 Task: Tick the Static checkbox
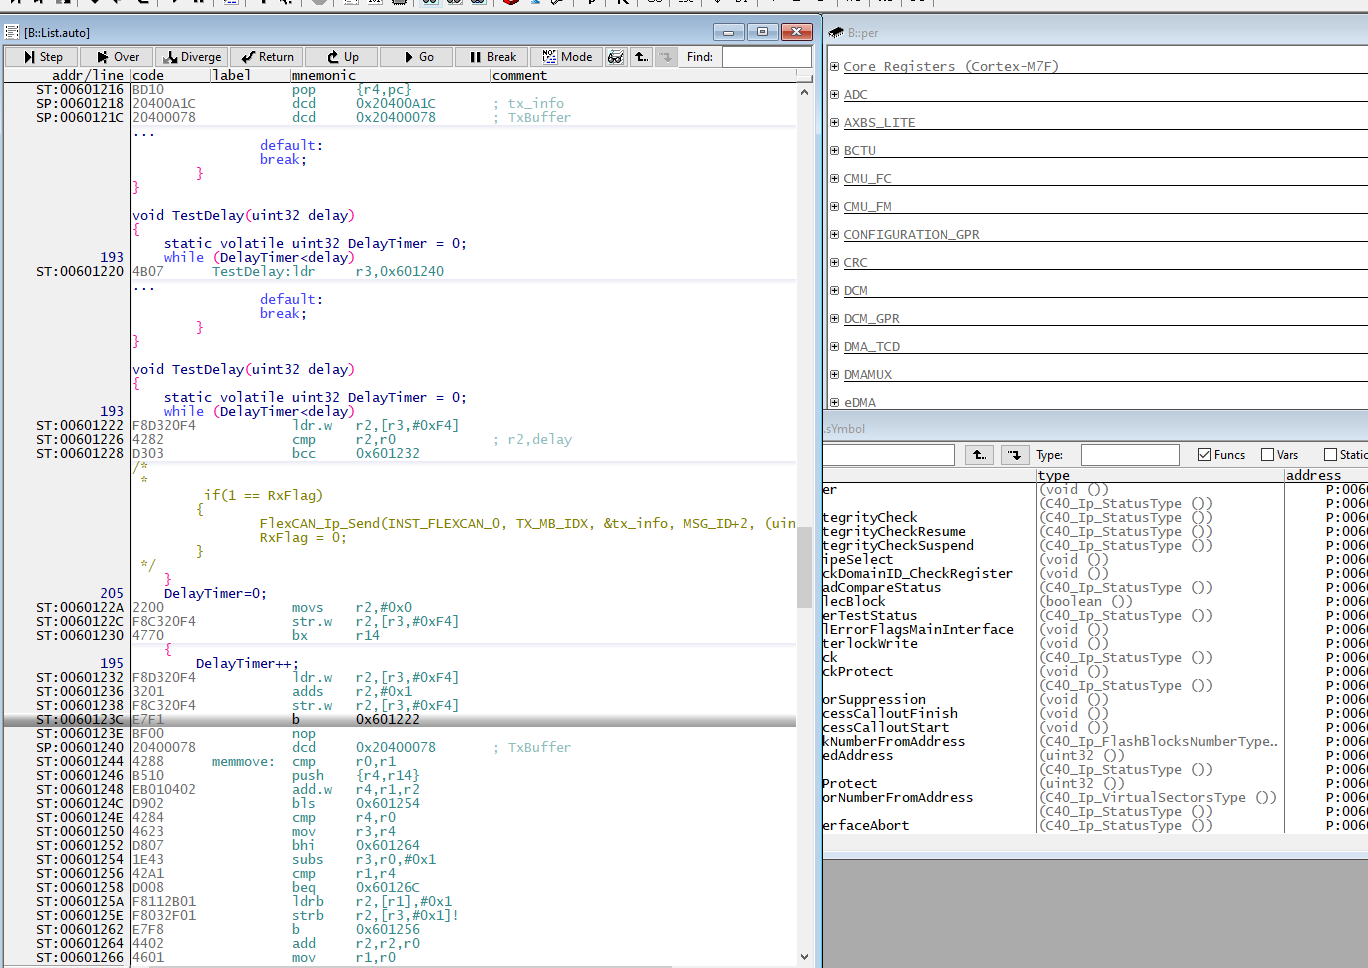tap(1330, 455)
